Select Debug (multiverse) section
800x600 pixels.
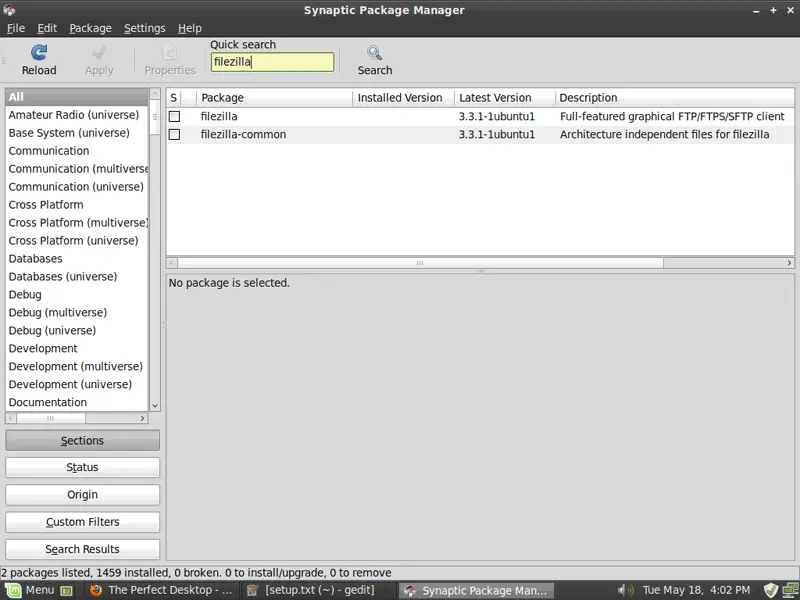[x=77, y=312]
